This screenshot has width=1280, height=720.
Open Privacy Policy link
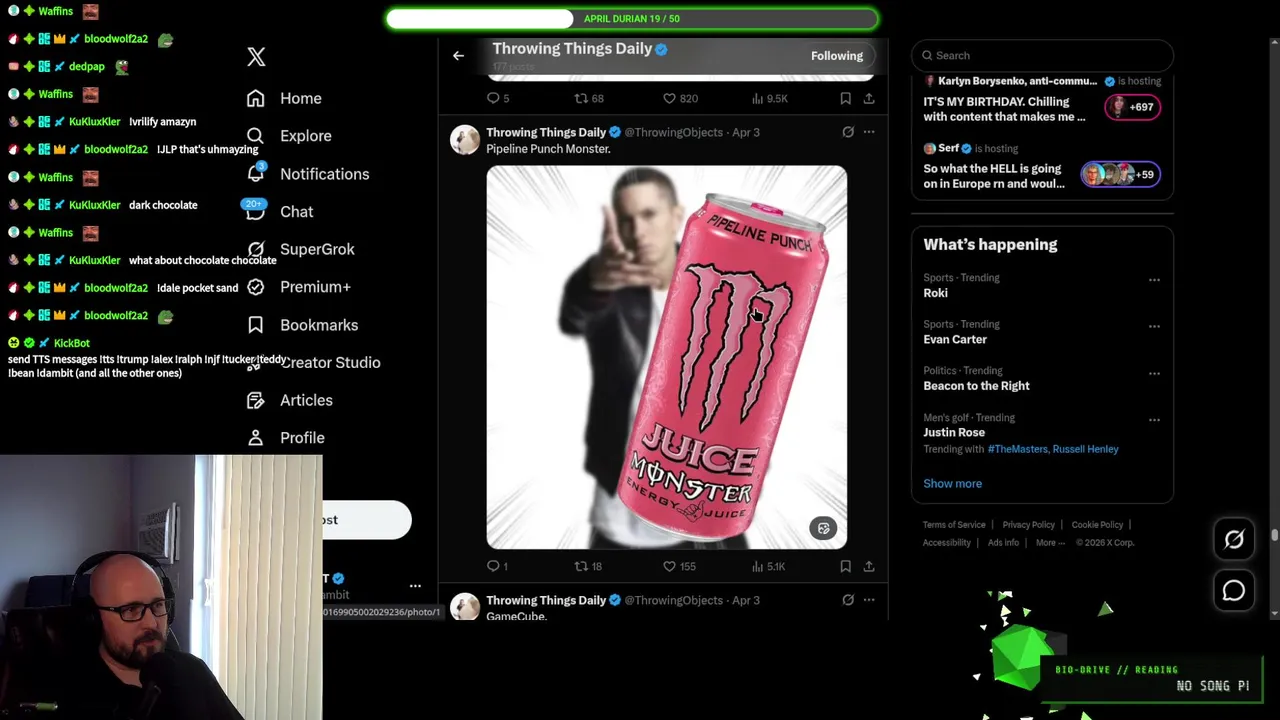[x=1028, y=525]
